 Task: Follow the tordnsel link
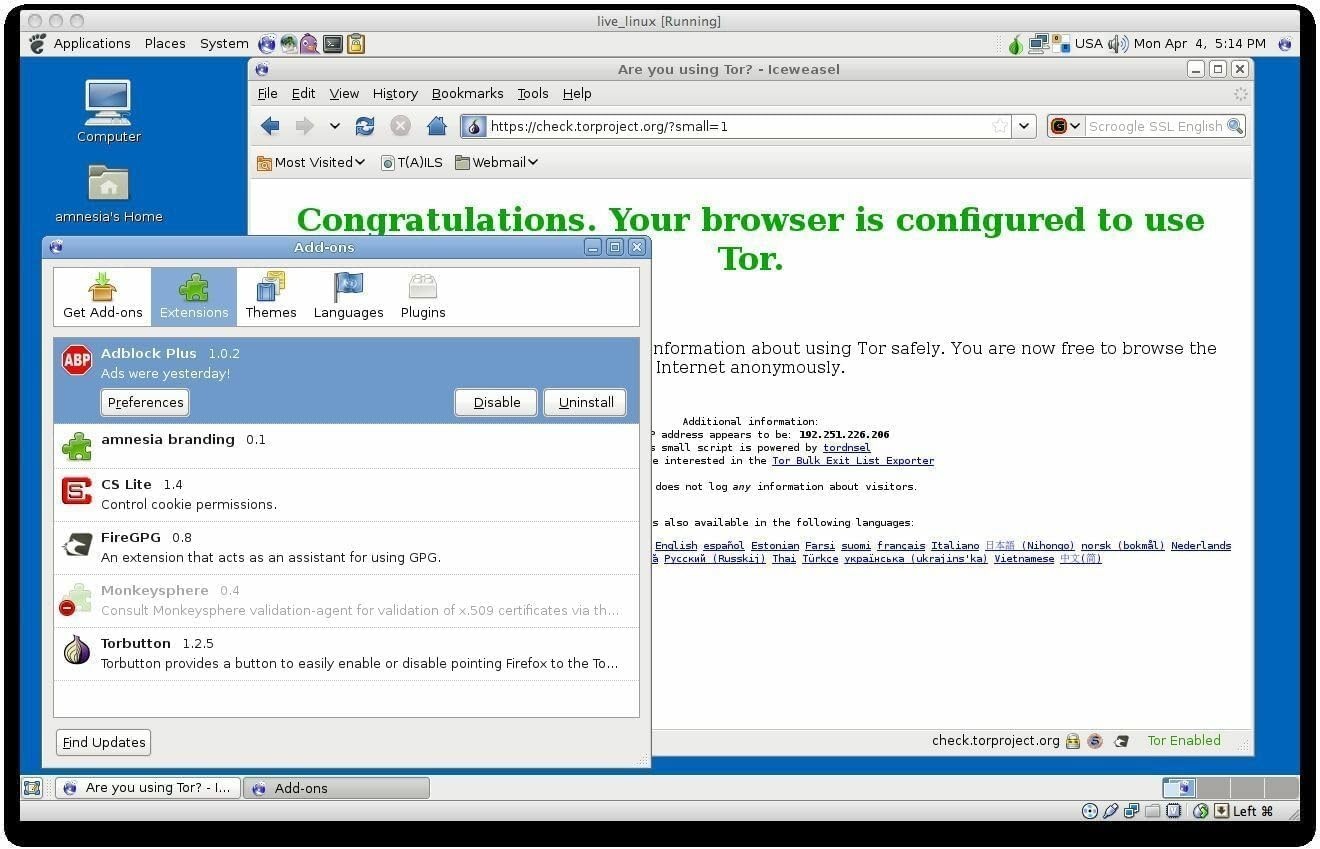coord(846,447)
